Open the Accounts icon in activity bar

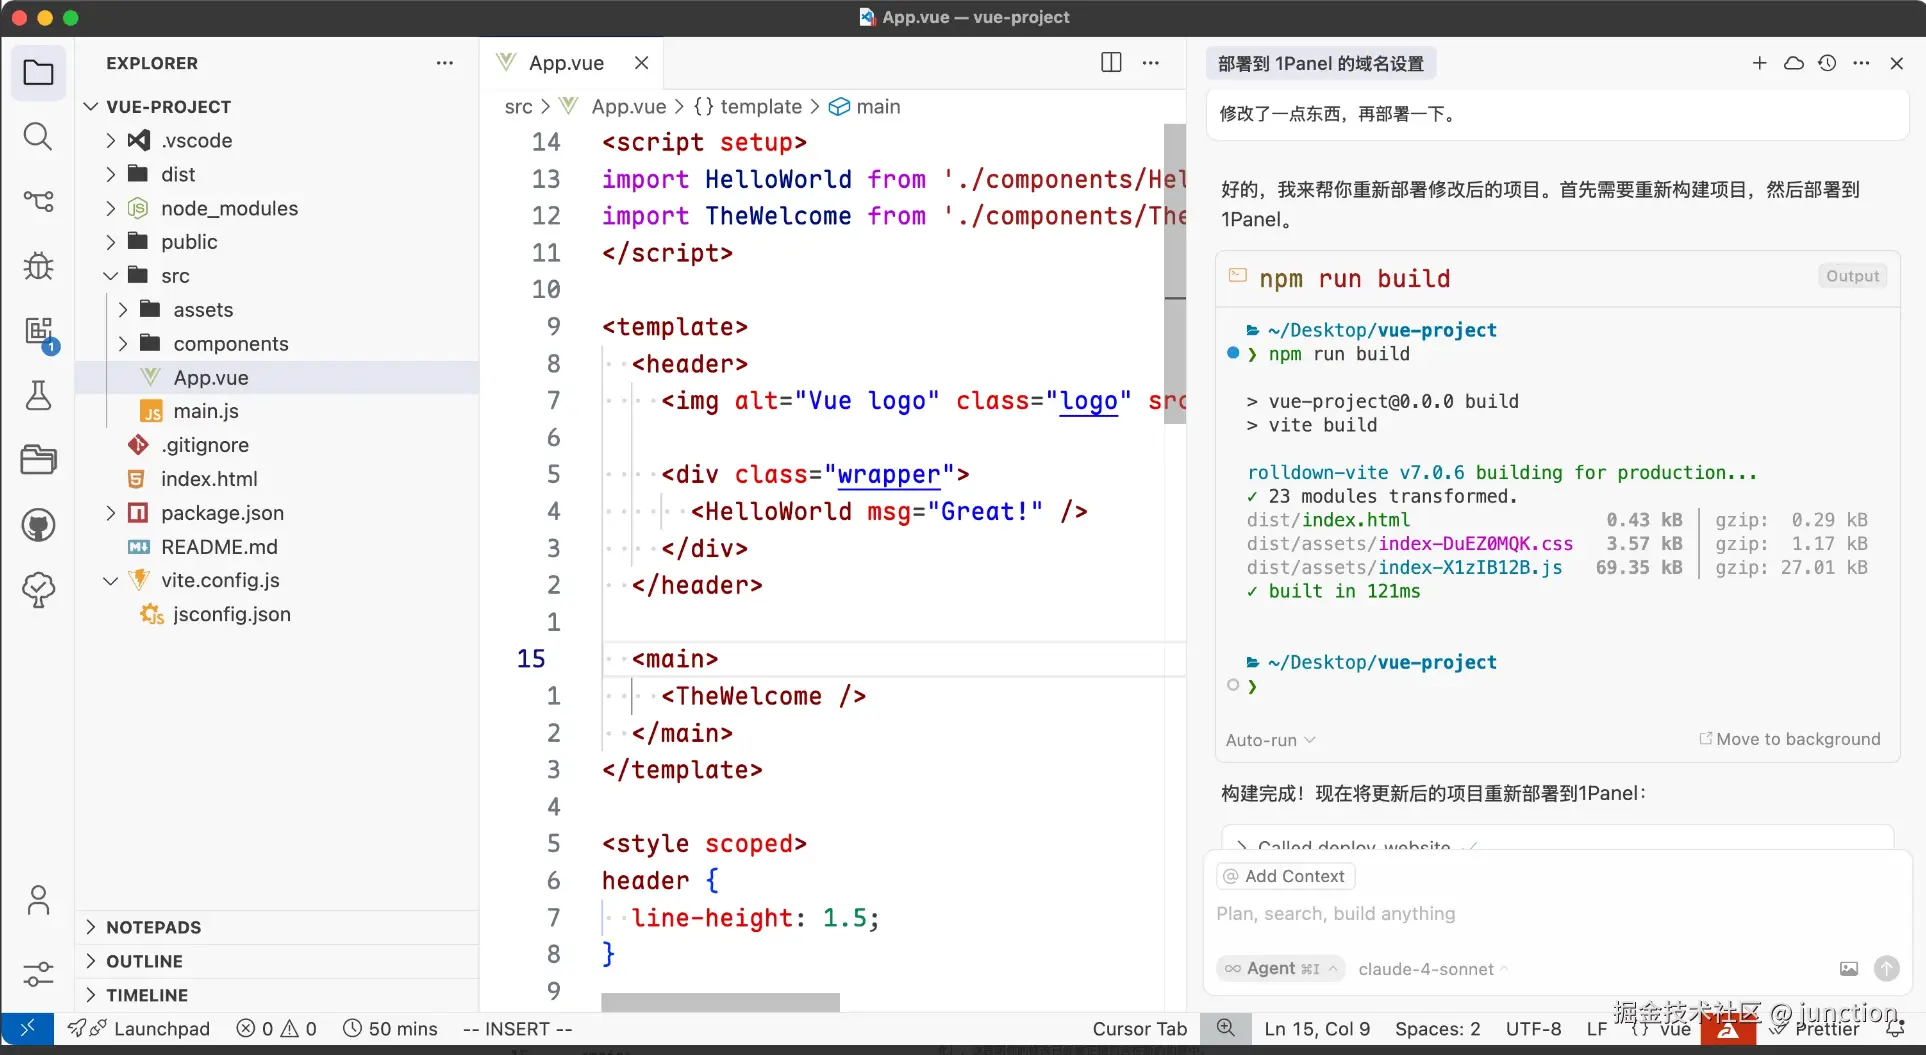38,901
